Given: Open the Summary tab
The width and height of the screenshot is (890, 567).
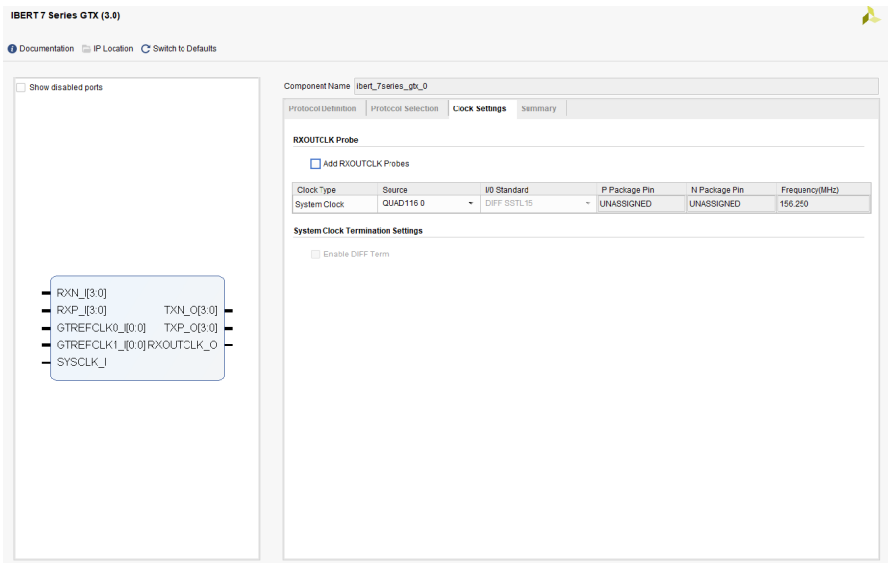Looking at the screenshot, I should click(539, 108).
